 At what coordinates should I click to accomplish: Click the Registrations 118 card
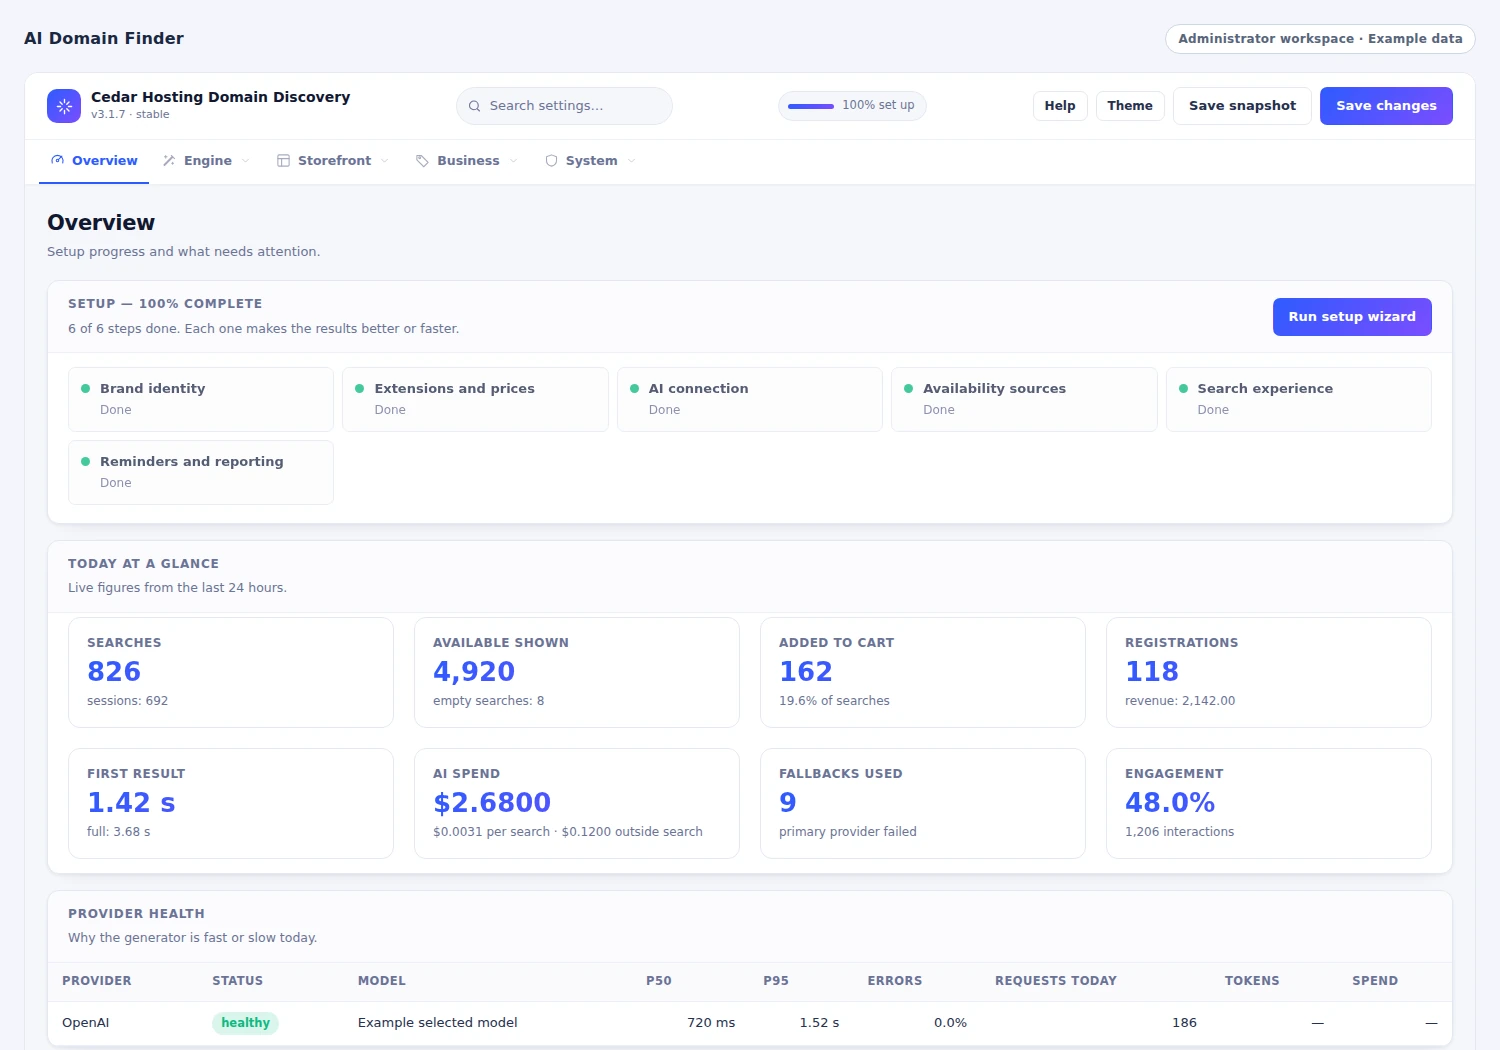coord(1269,672)
